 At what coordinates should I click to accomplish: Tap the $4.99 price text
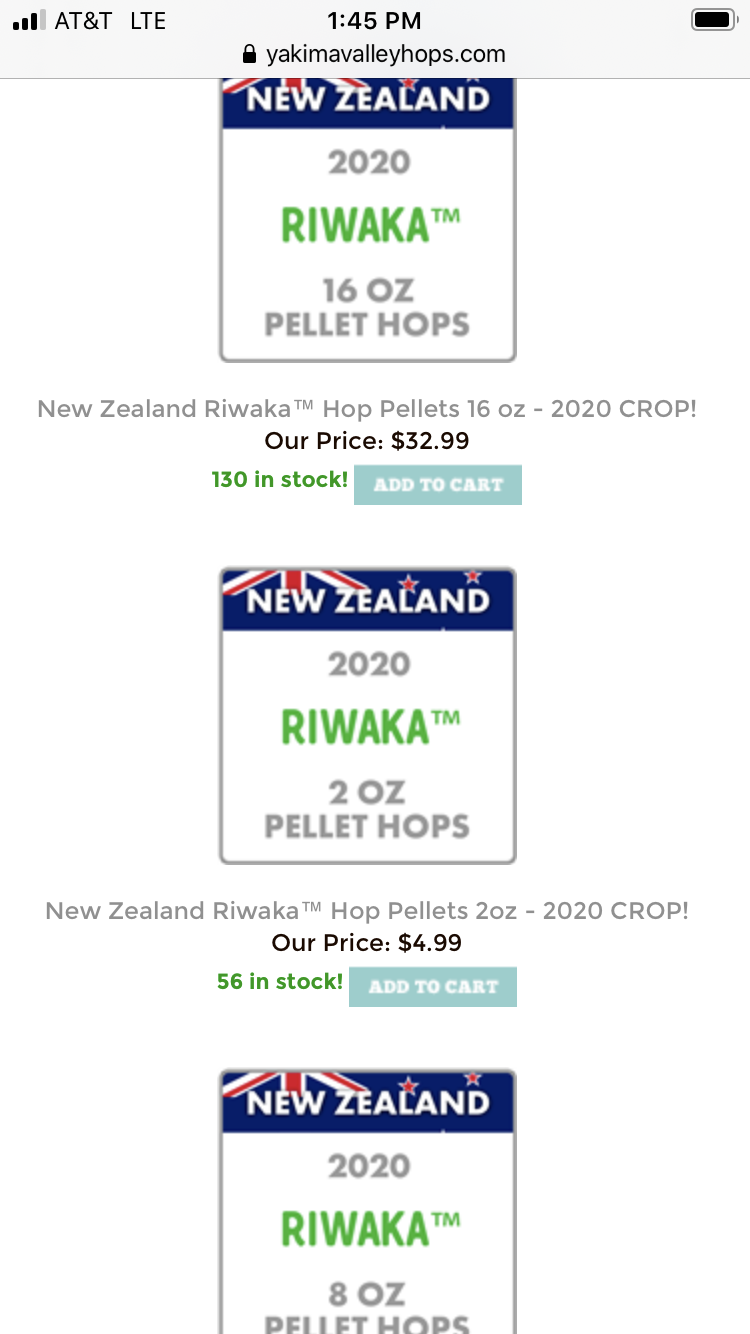(430, 943)
